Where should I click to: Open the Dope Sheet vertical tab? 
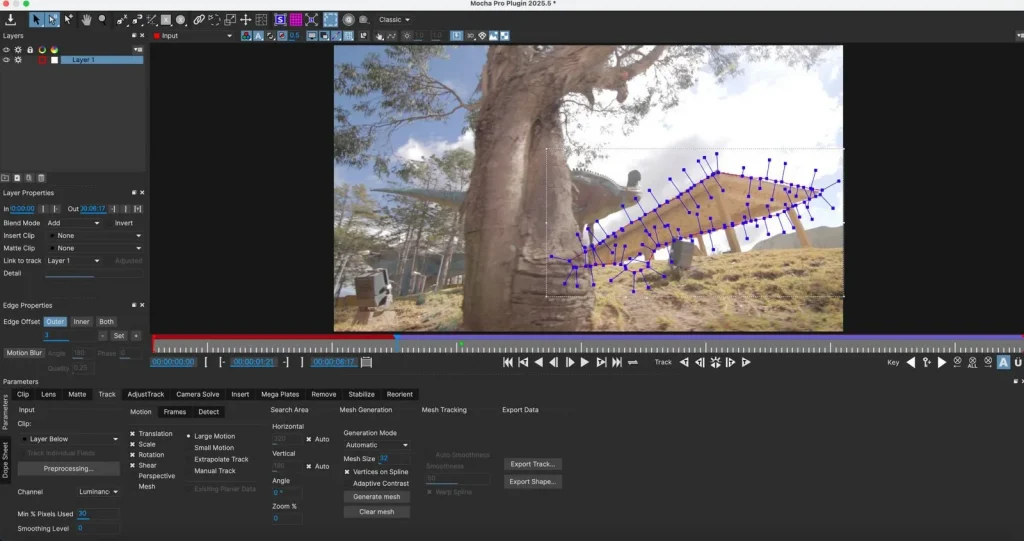5,460
